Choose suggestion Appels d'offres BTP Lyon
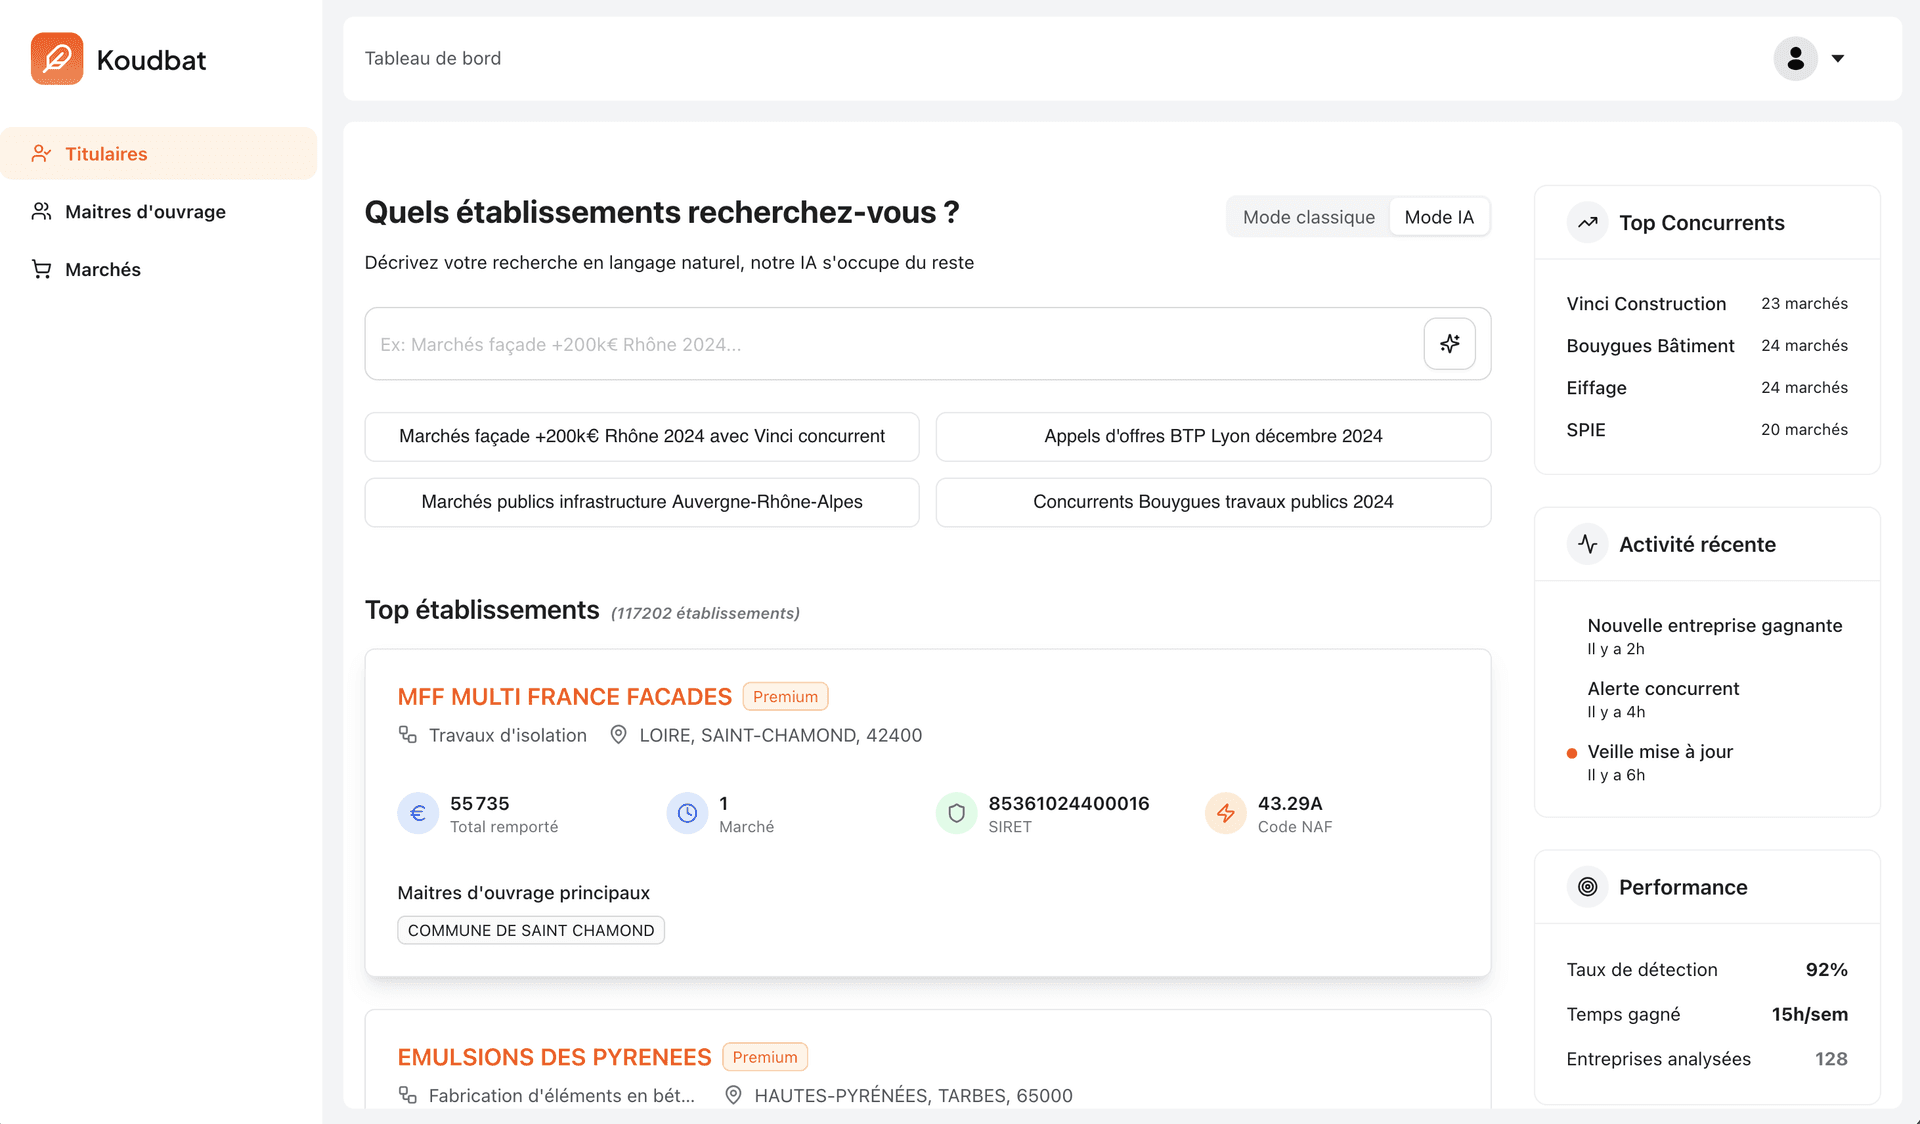1920x1124 pixels. coord(1212,437)
